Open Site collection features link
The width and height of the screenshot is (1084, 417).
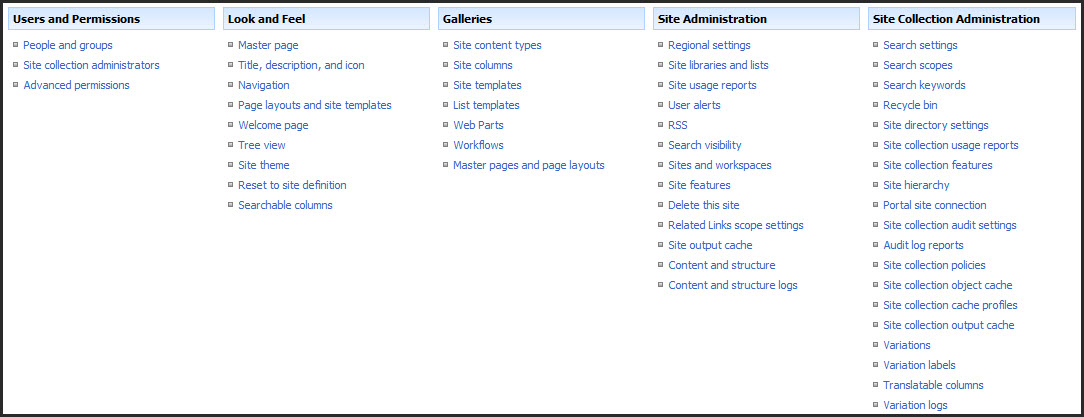click(938, 165)
